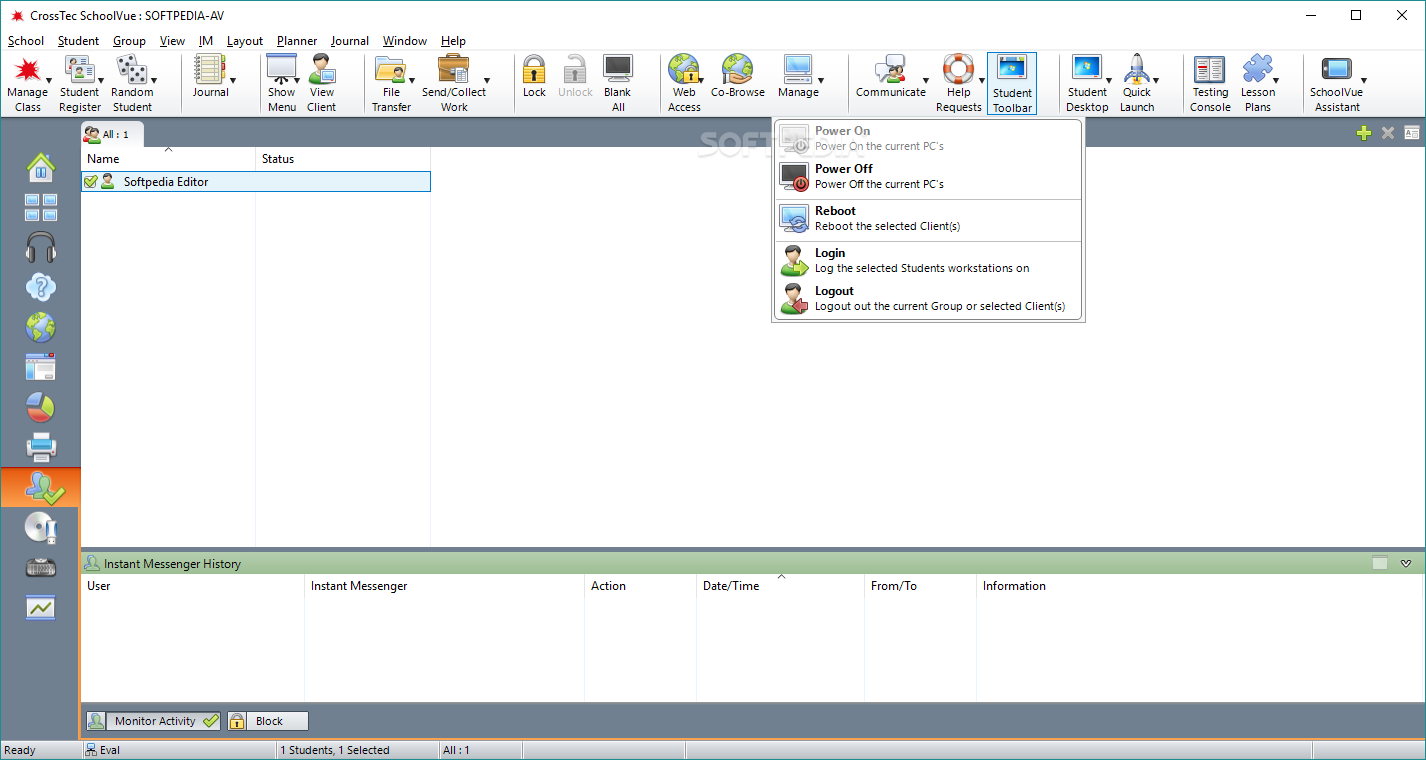Click the Information column header
The width and height of the screenshot is (1426, 760).
tap(1199, 586)
